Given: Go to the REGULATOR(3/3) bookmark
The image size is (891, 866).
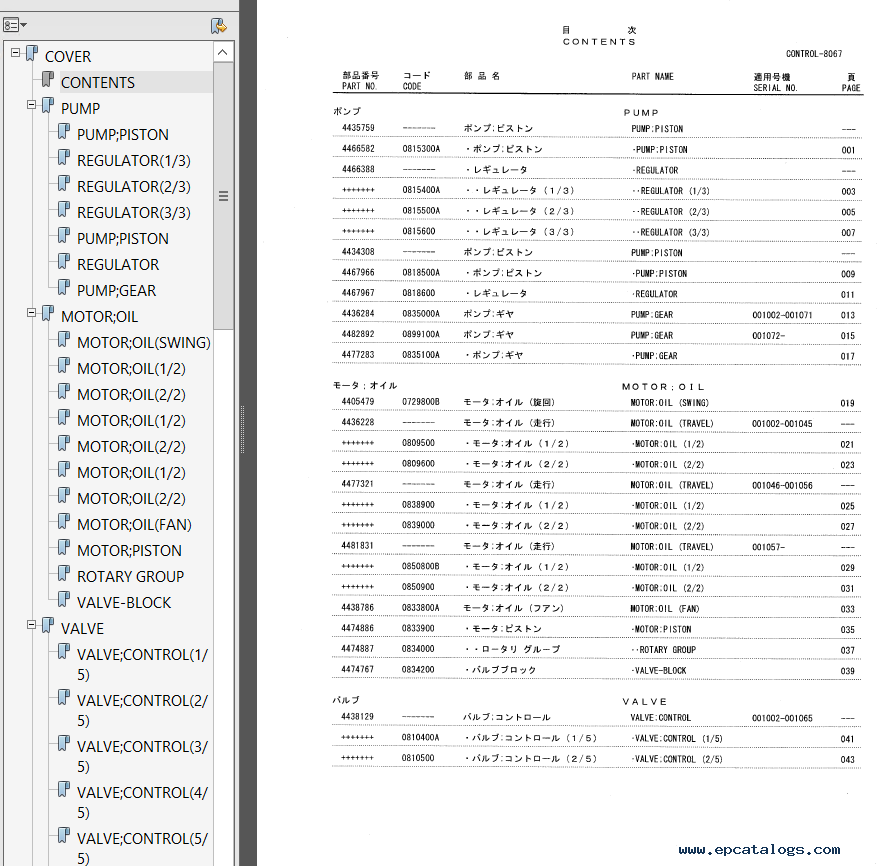Looking at the screenshot, I should coord(134,213).
